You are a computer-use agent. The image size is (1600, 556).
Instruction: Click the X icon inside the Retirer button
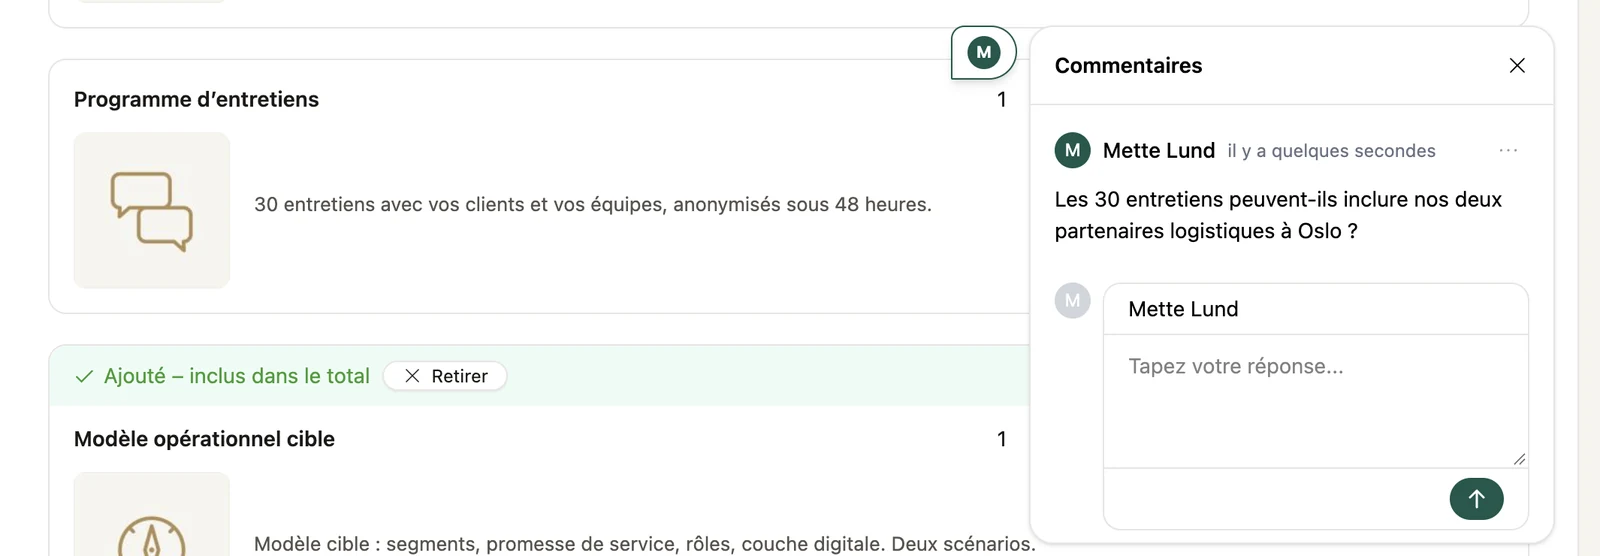412,376
